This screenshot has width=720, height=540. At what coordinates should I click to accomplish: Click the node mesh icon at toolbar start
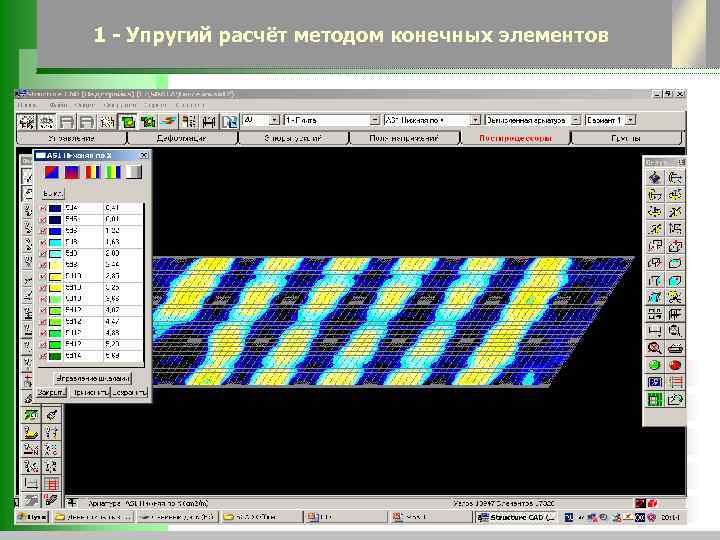(27, 122)
